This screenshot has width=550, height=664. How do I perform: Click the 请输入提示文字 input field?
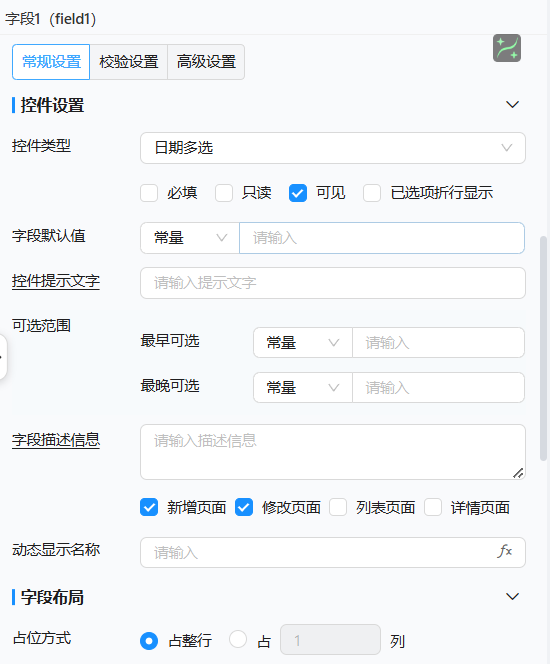coord(333,283)
